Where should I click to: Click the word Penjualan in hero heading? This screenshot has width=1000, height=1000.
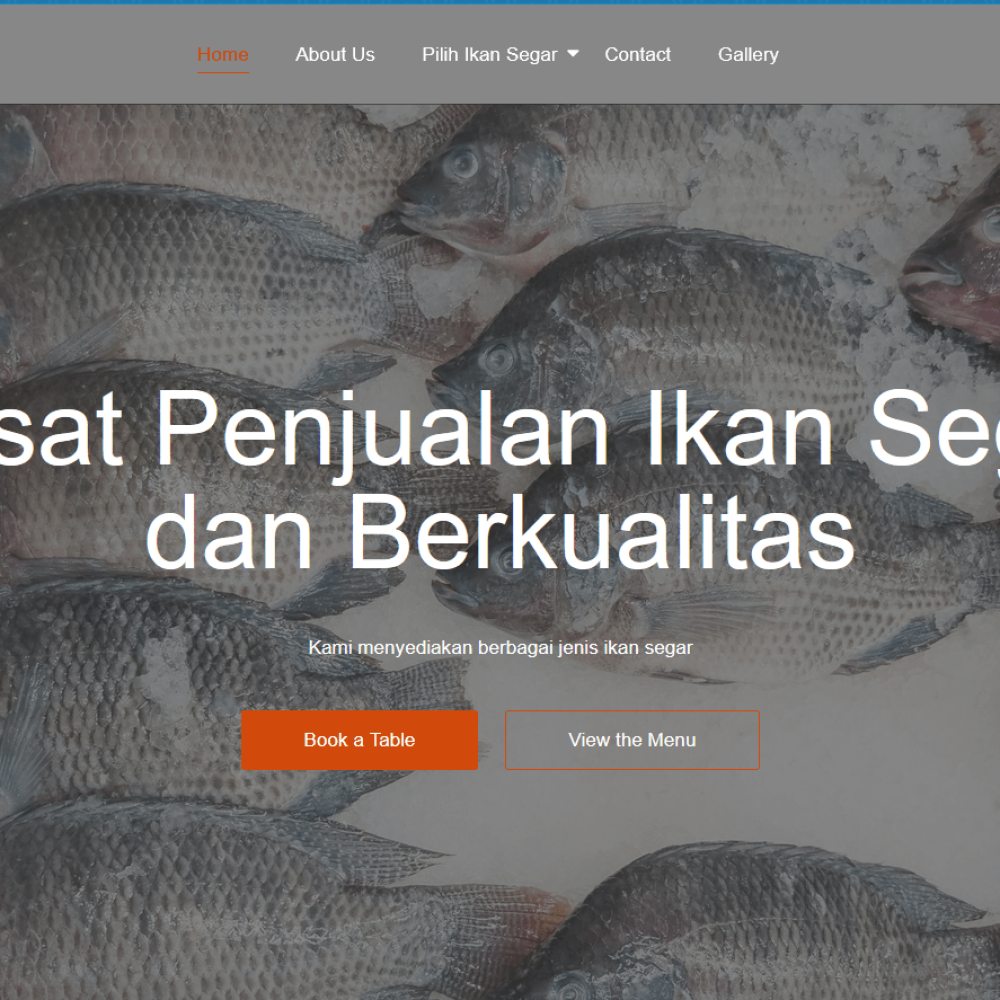[382, 429]
